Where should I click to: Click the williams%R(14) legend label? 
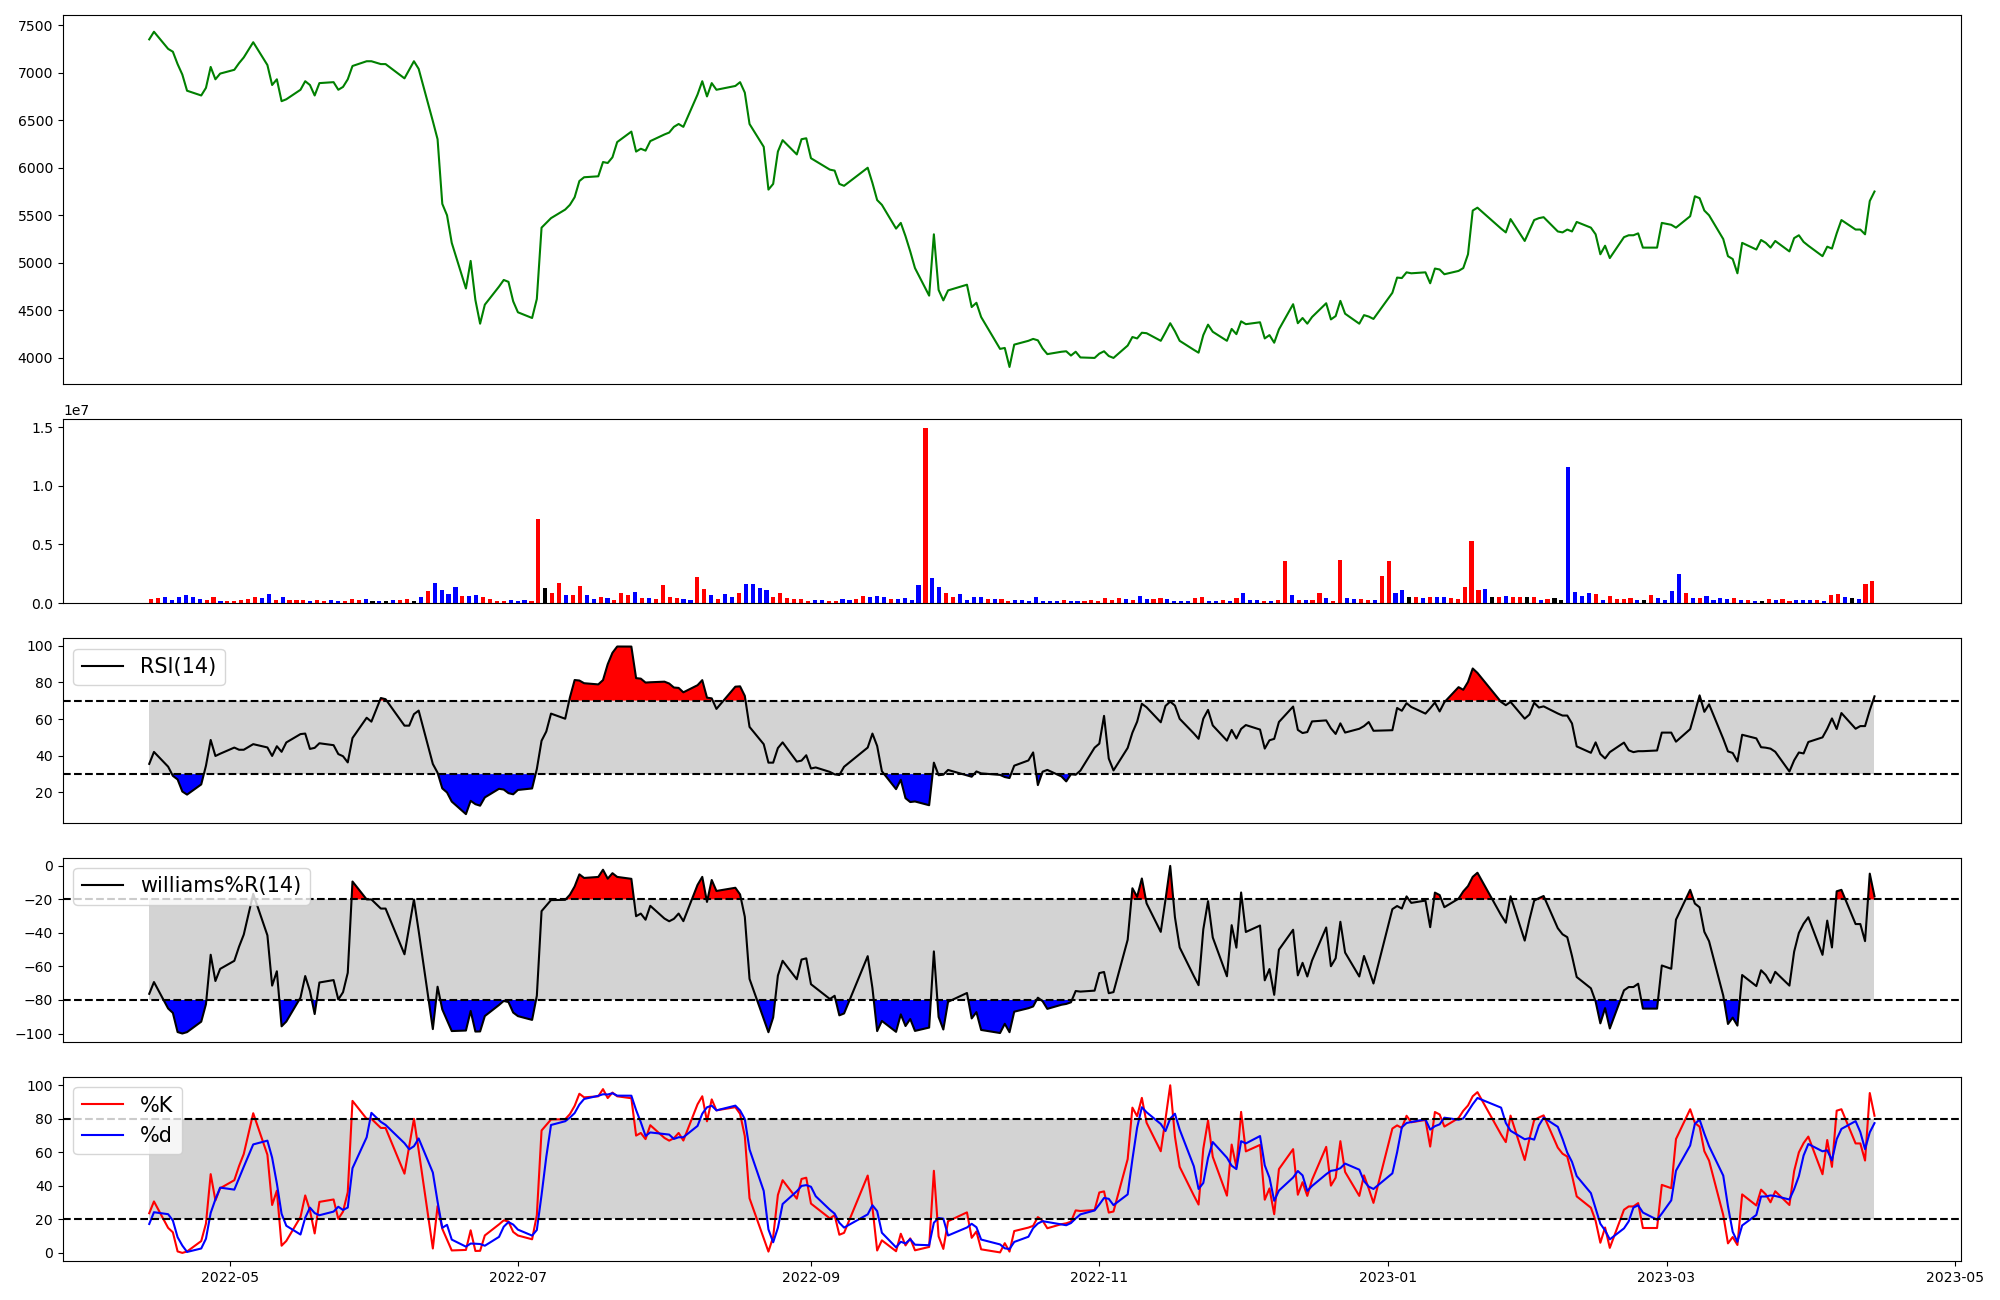[220, 885]
